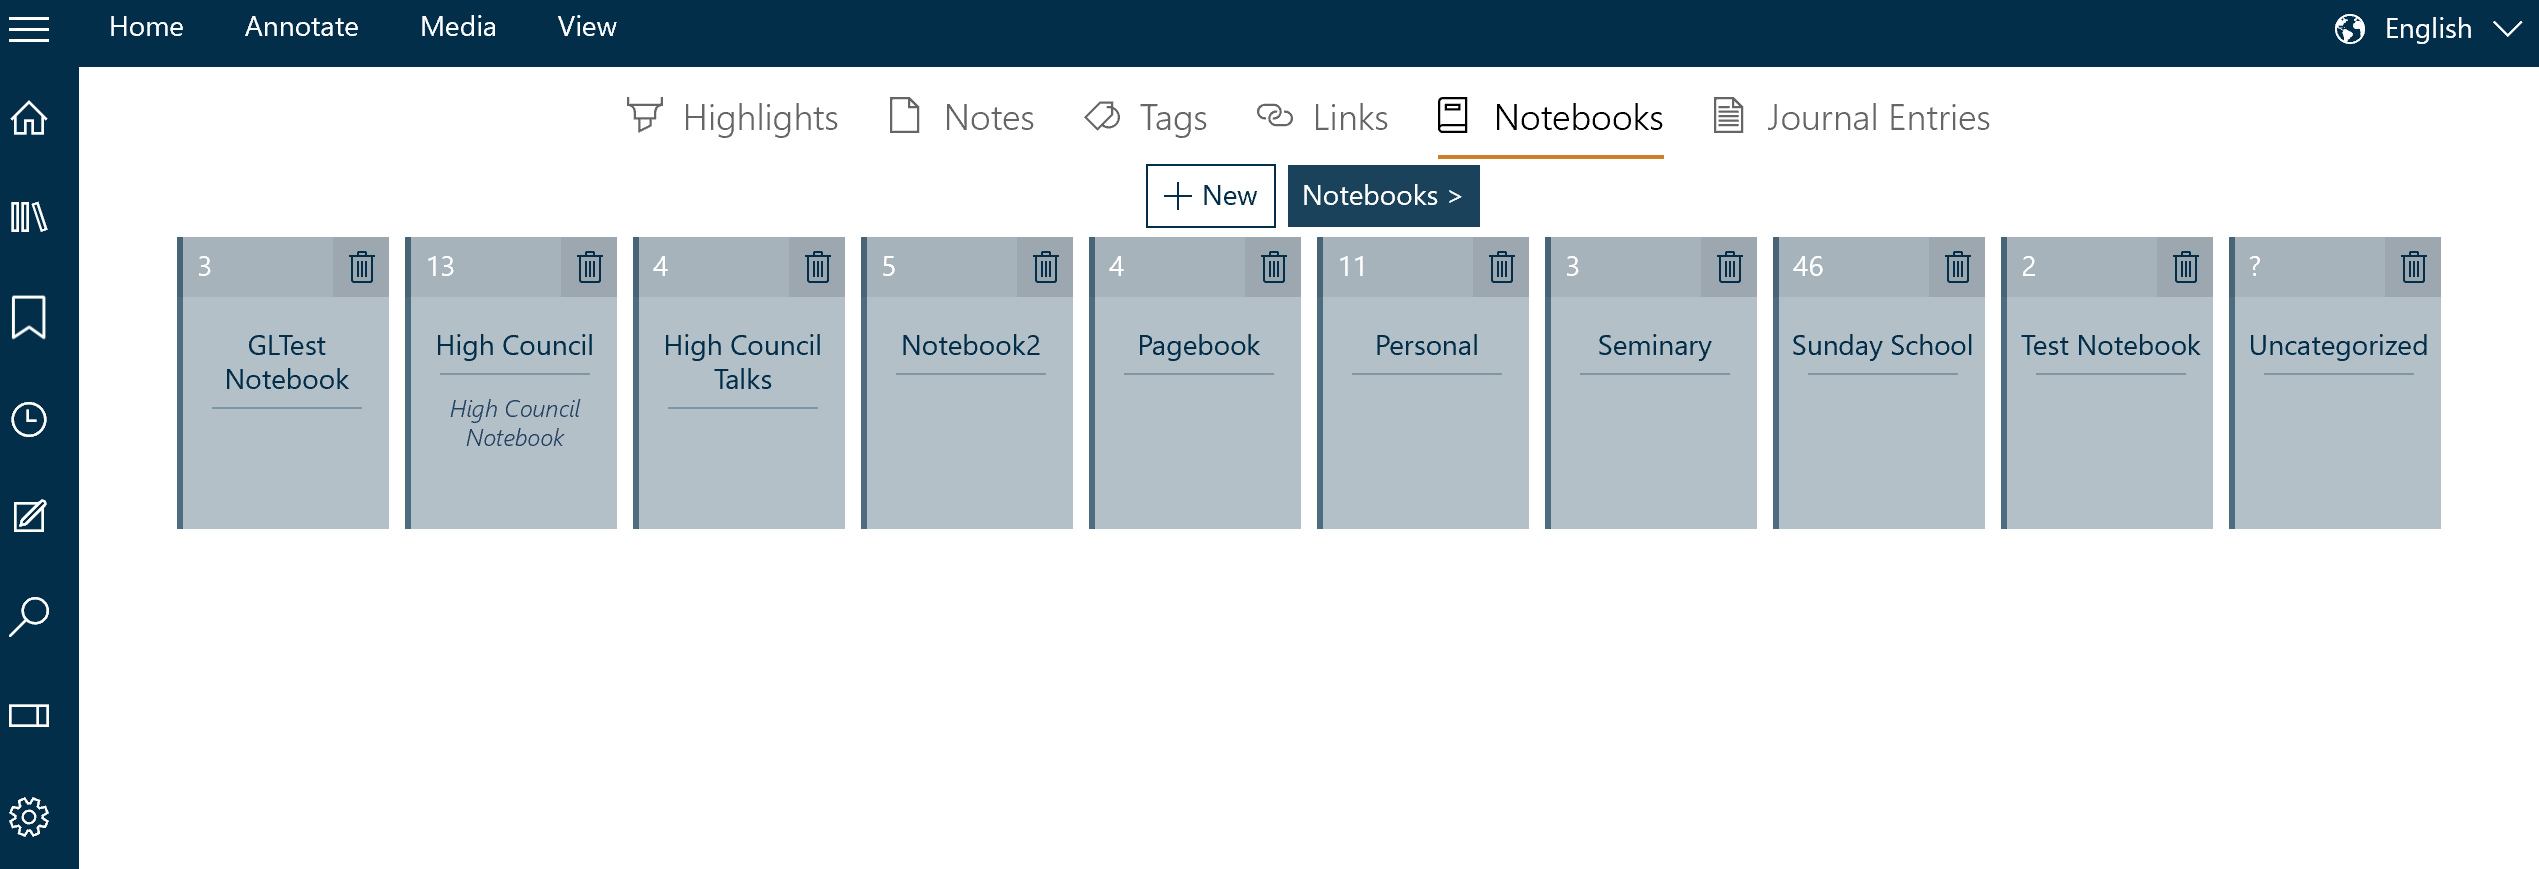The height and width of the screenshot is (869, 2539).
Task: Open the Library icon in the sidebar
Action: (30, 217)
